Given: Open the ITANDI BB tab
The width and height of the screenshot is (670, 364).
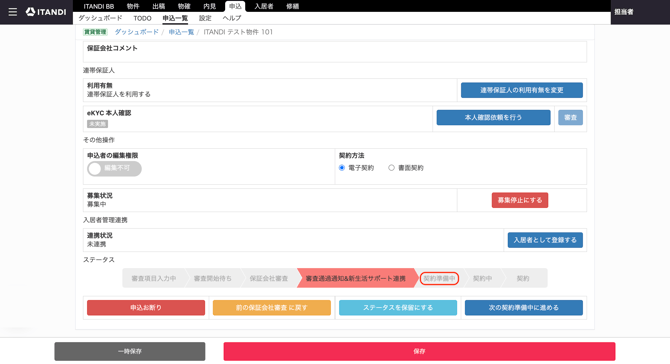Looking at the screenshot, I should click(99, 6).
